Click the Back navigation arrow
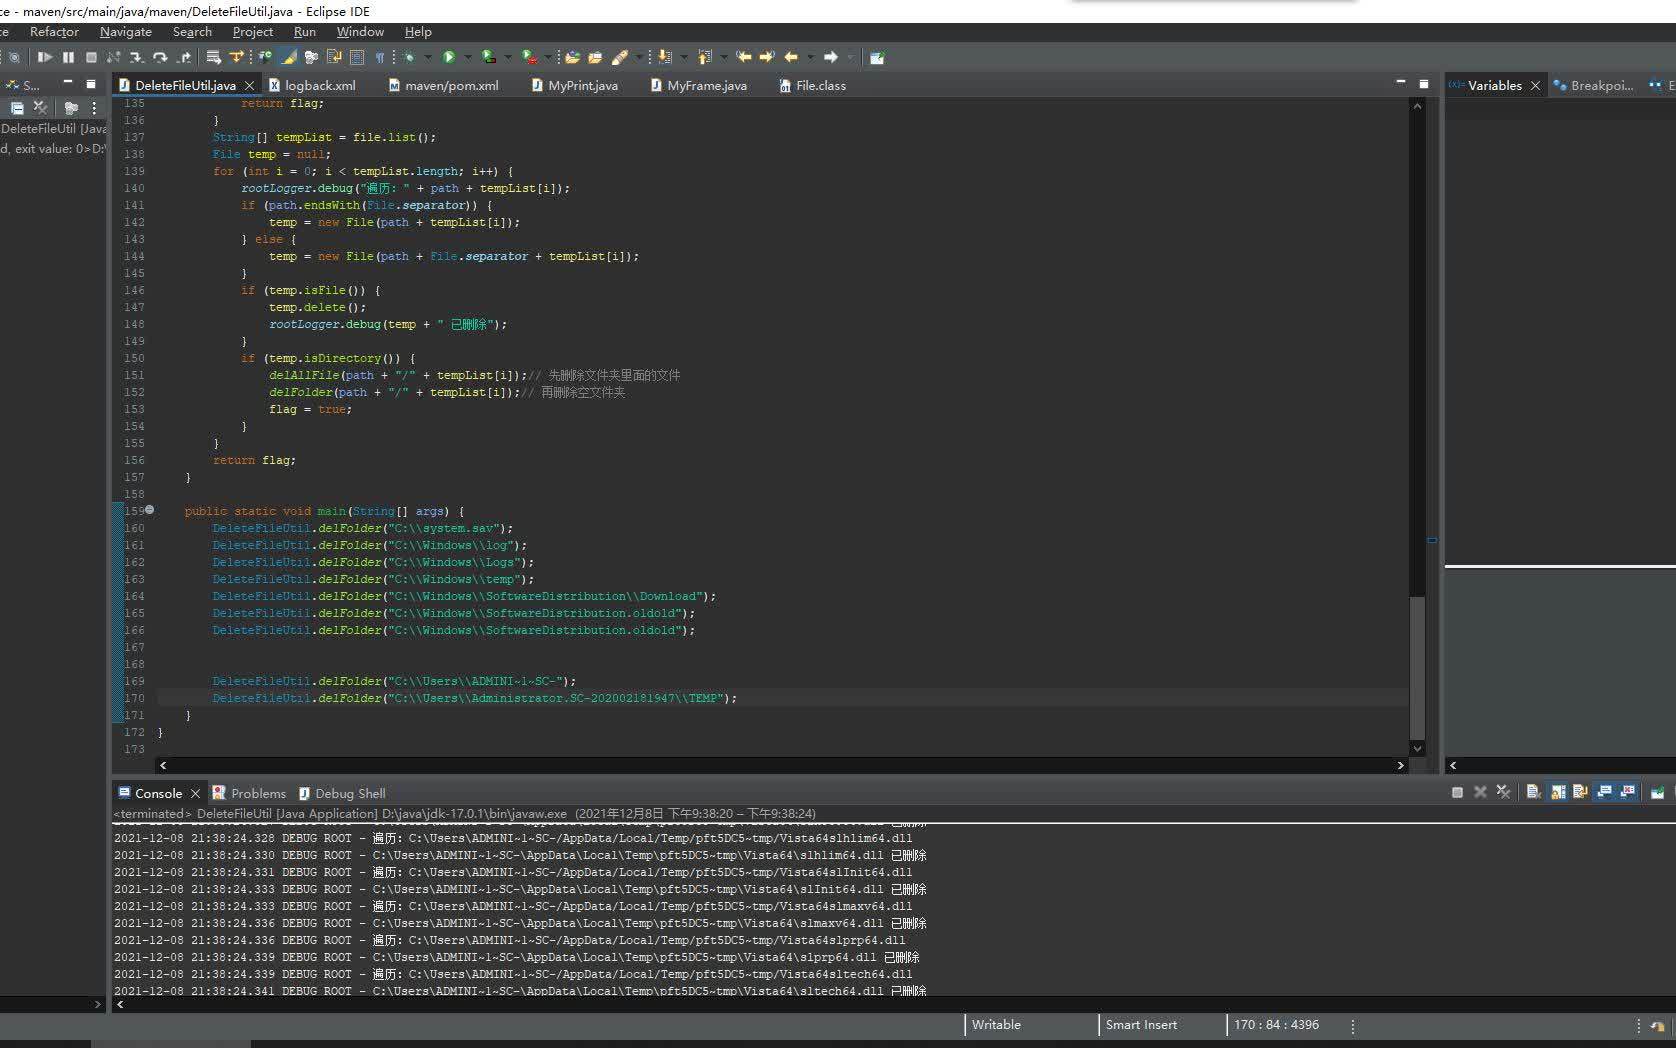 [x=791, y=58]
